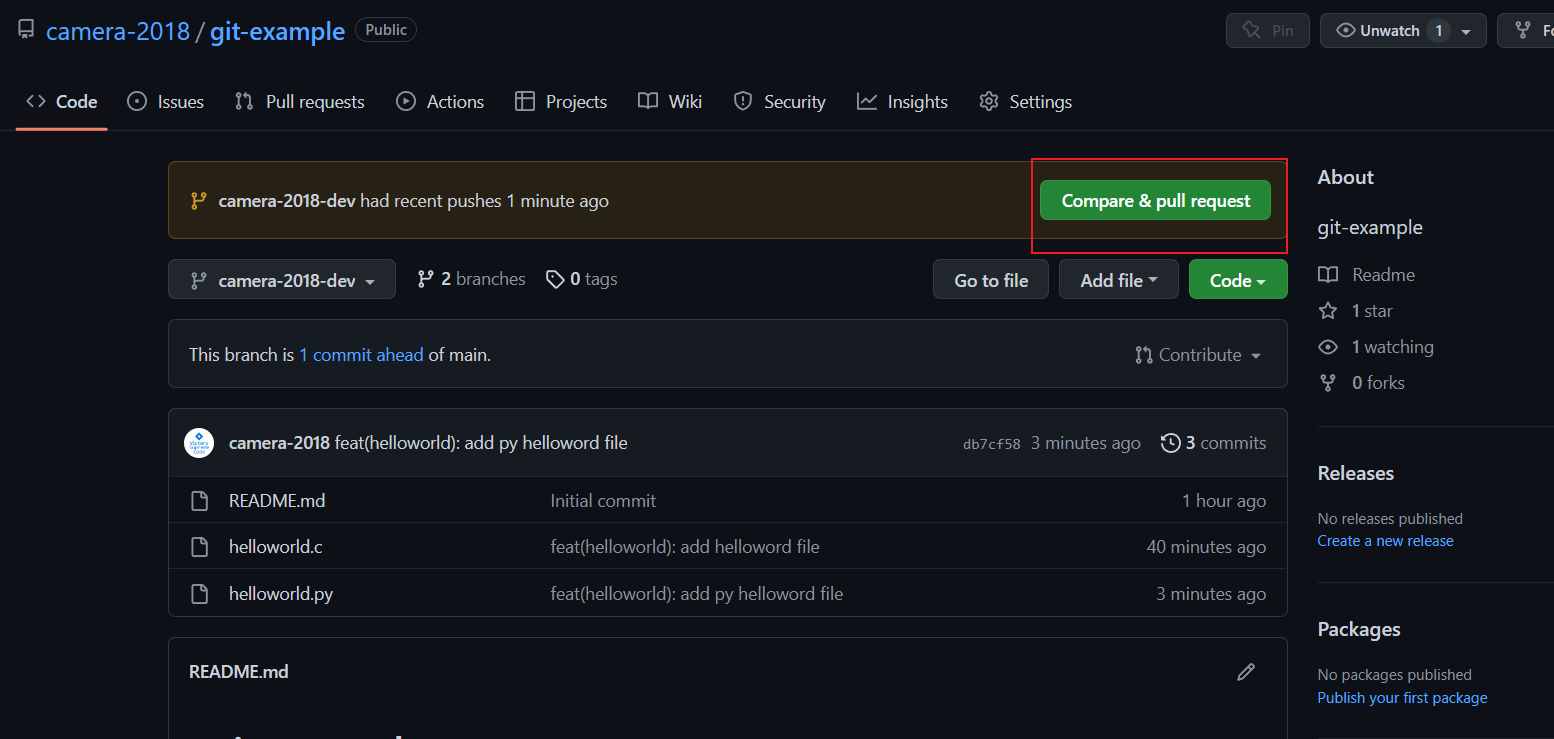Click the file icon for helloworld.py
Viewport: 1554px width, 739px height.
[x=200, y=594]
